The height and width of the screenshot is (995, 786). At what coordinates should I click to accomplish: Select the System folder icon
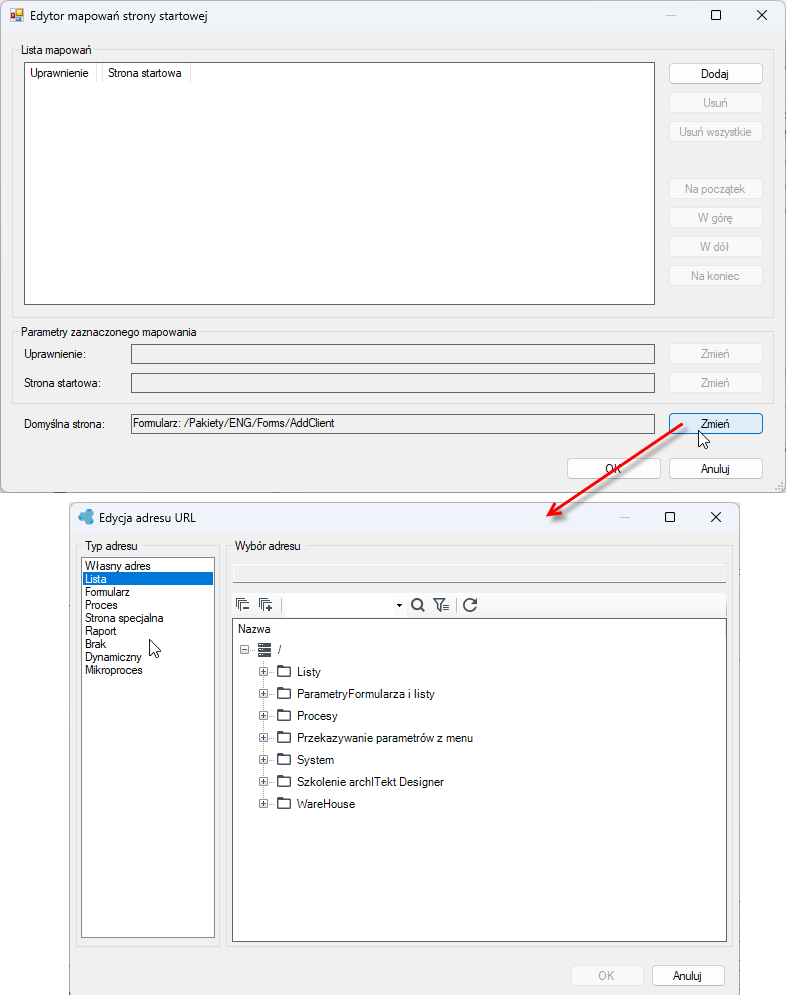[284, 760]
